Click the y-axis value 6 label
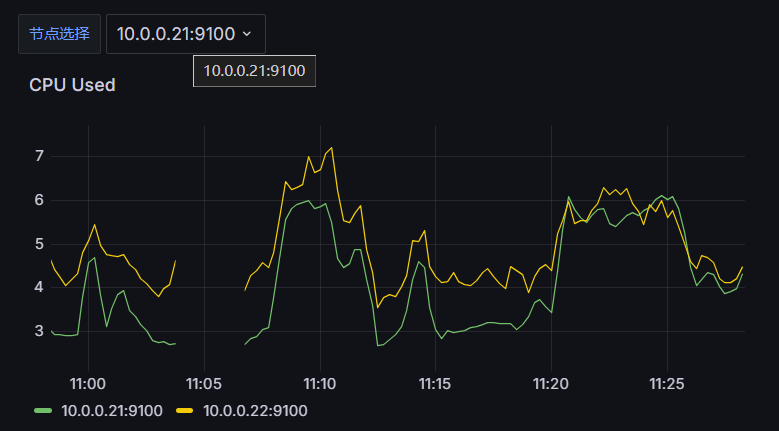The width and height of the screenshot is (779, 431). (39, 200)
